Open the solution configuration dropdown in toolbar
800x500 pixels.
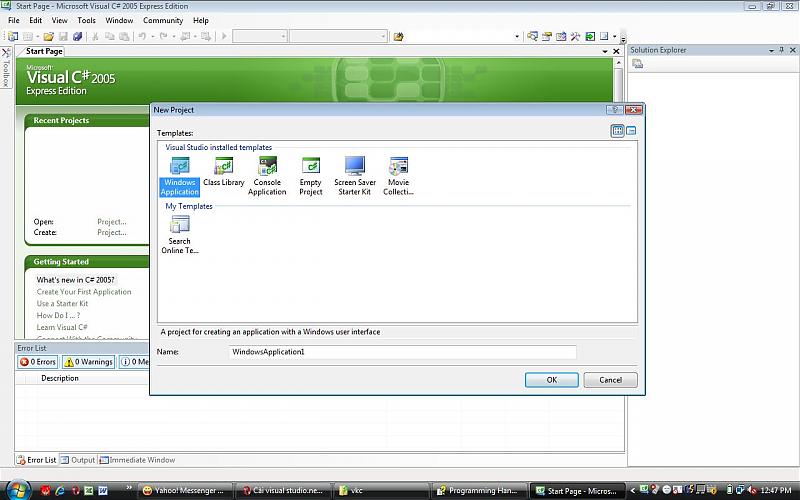[x=258, y=37]
